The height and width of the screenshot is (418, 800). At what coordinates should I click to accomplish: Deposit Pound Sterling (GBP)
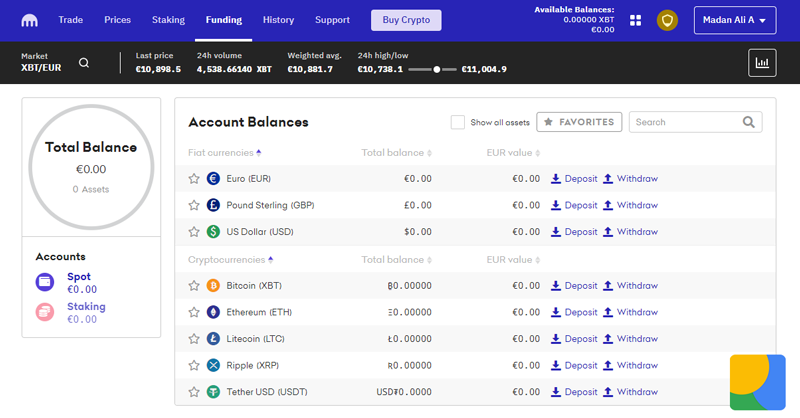coord(574,205)
